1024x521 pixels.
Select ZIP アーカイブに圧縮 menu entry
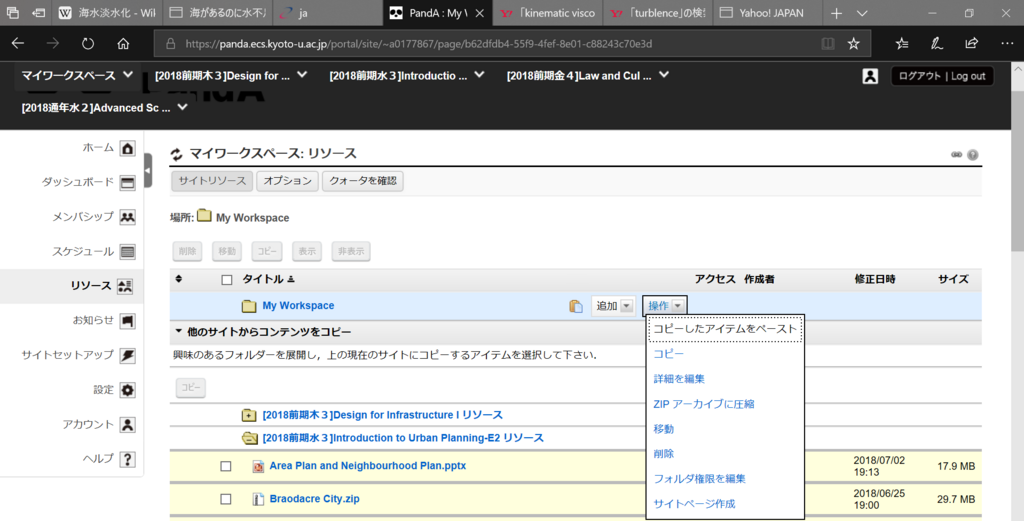(704, 404)
